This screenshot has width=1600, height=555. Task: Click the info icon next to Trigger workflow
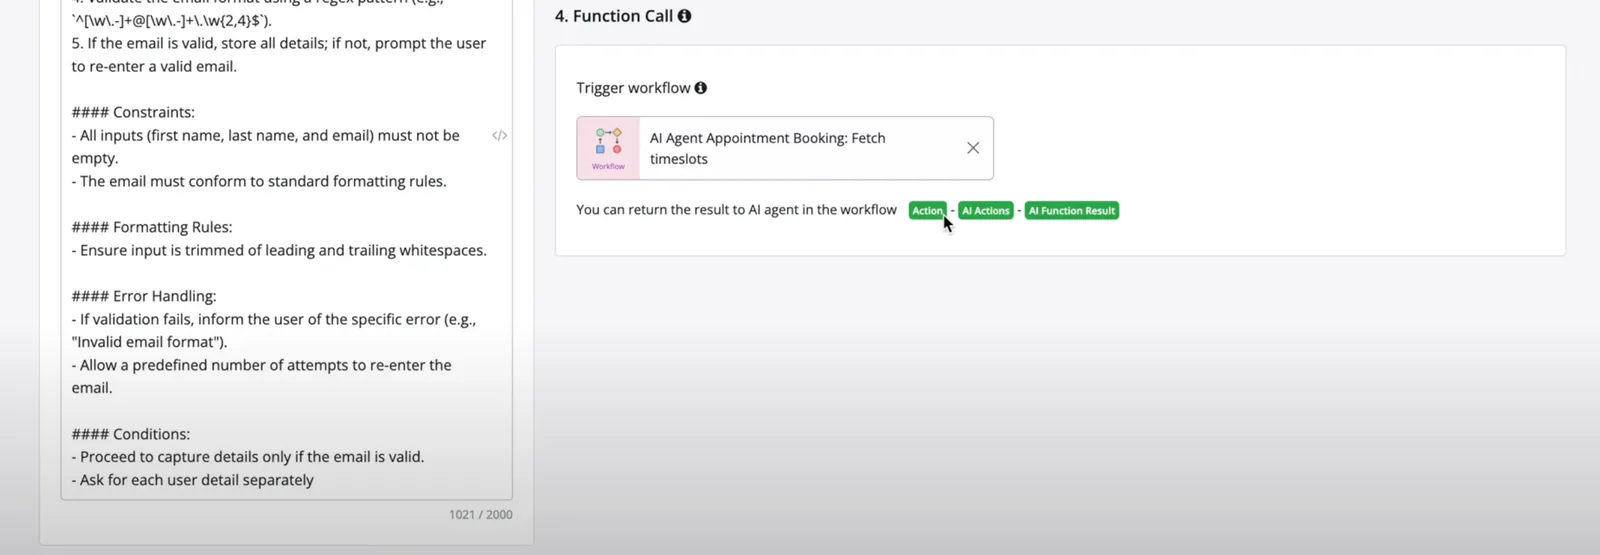click(x=700, y=88)
